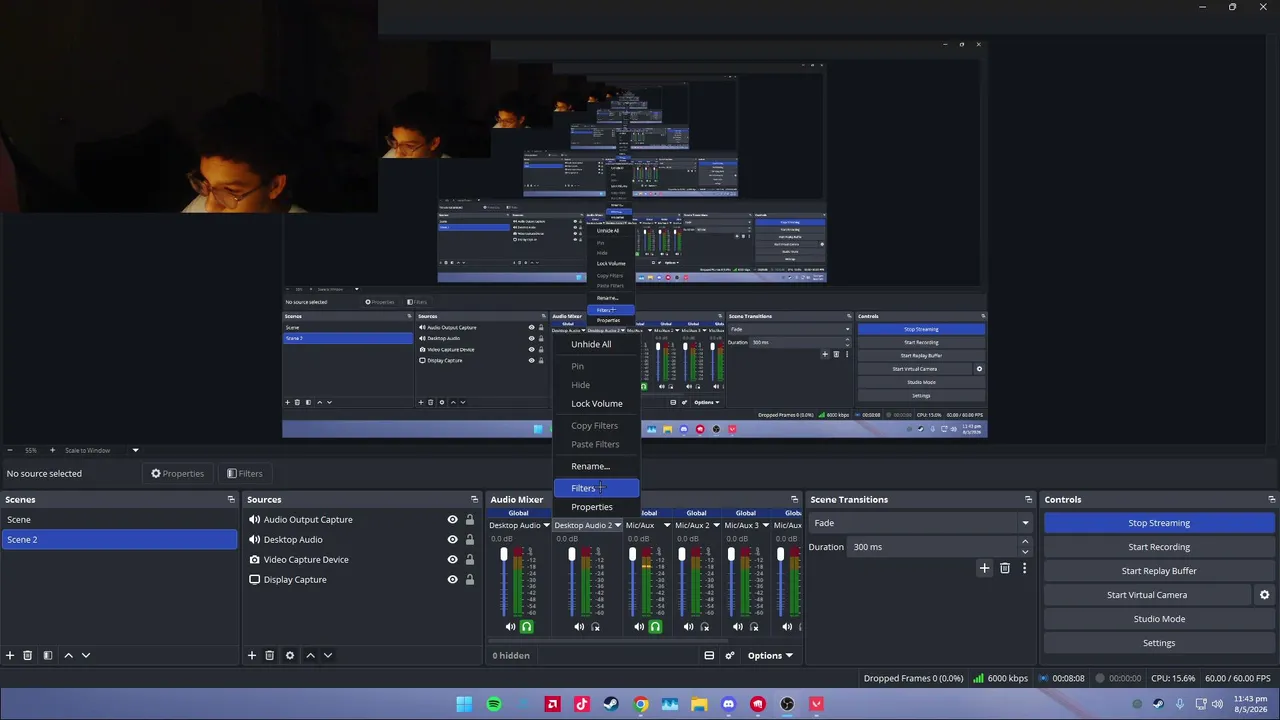The width and height of the screenshot is (1280, 720).
Task: Open scene filters icon in Scenes toolbar
Action: (x=47, y=655)
